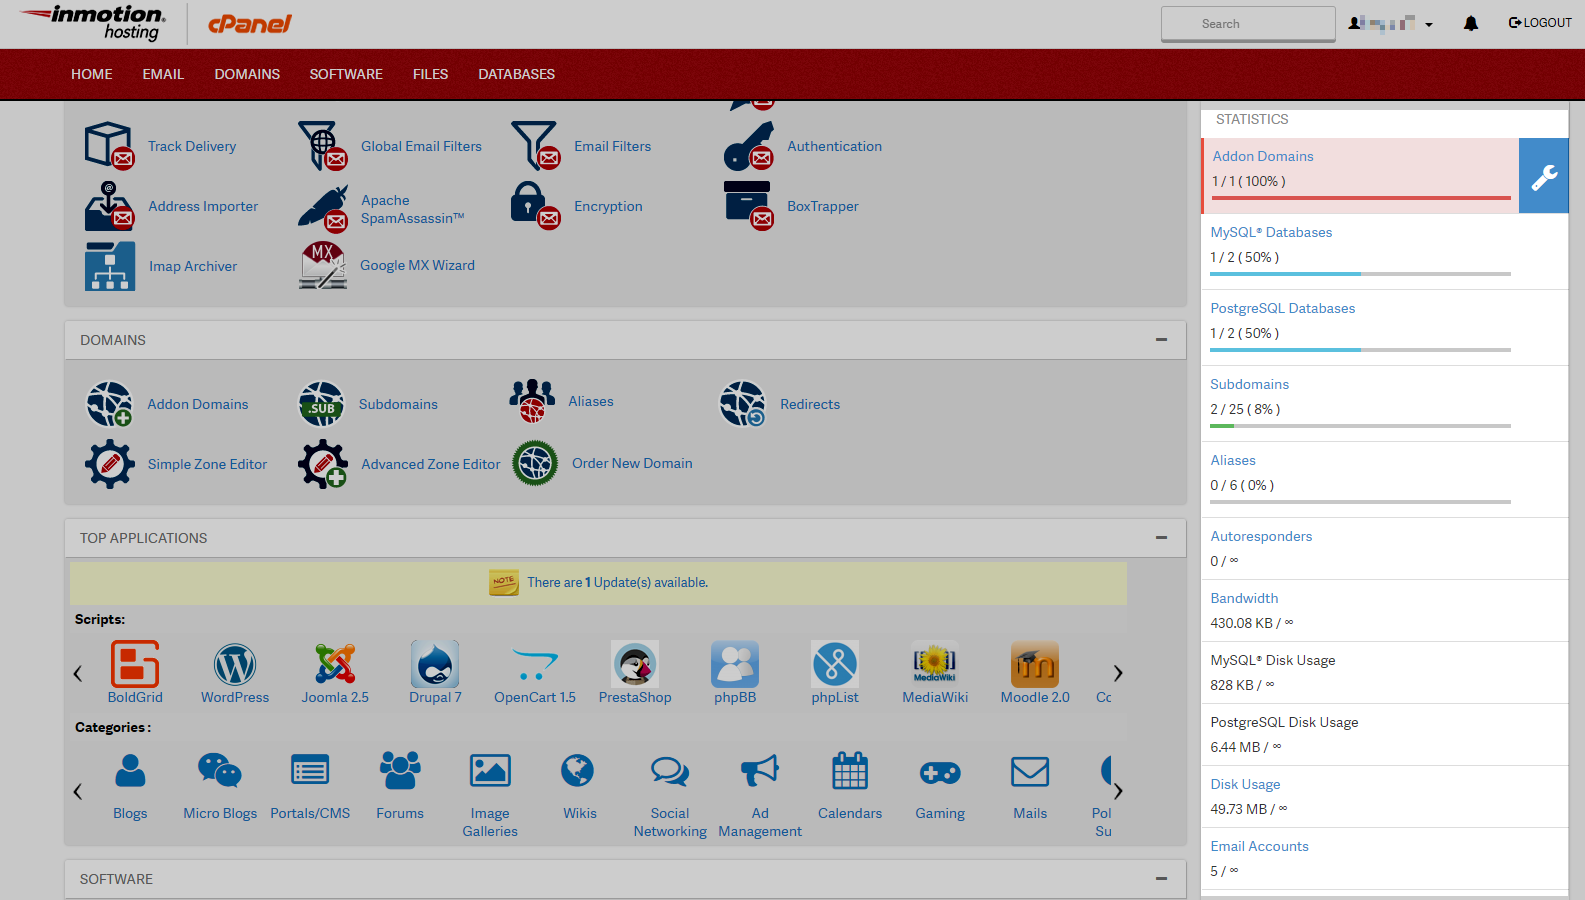Open the 1 Update(s) available link
The image size is (1585, 900).
(649, 582)
